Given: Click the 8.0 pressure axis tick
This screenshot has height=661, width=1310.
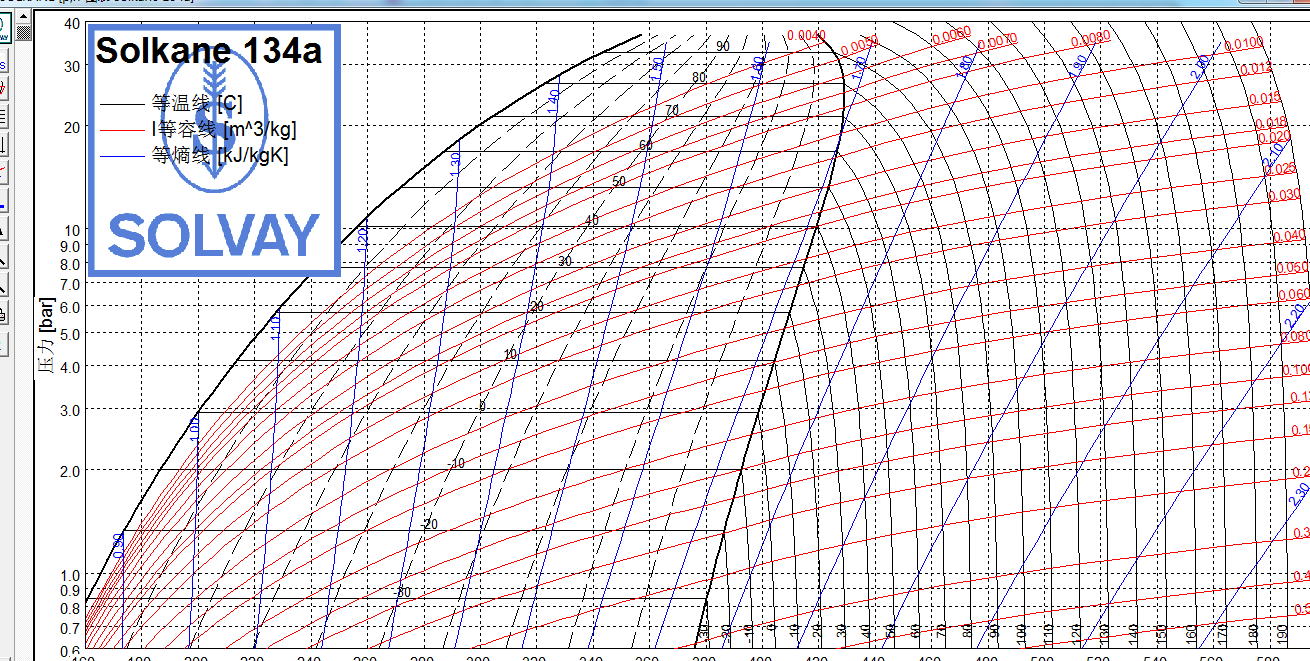Looking at the screenshot, I should [x=69, y=264].
